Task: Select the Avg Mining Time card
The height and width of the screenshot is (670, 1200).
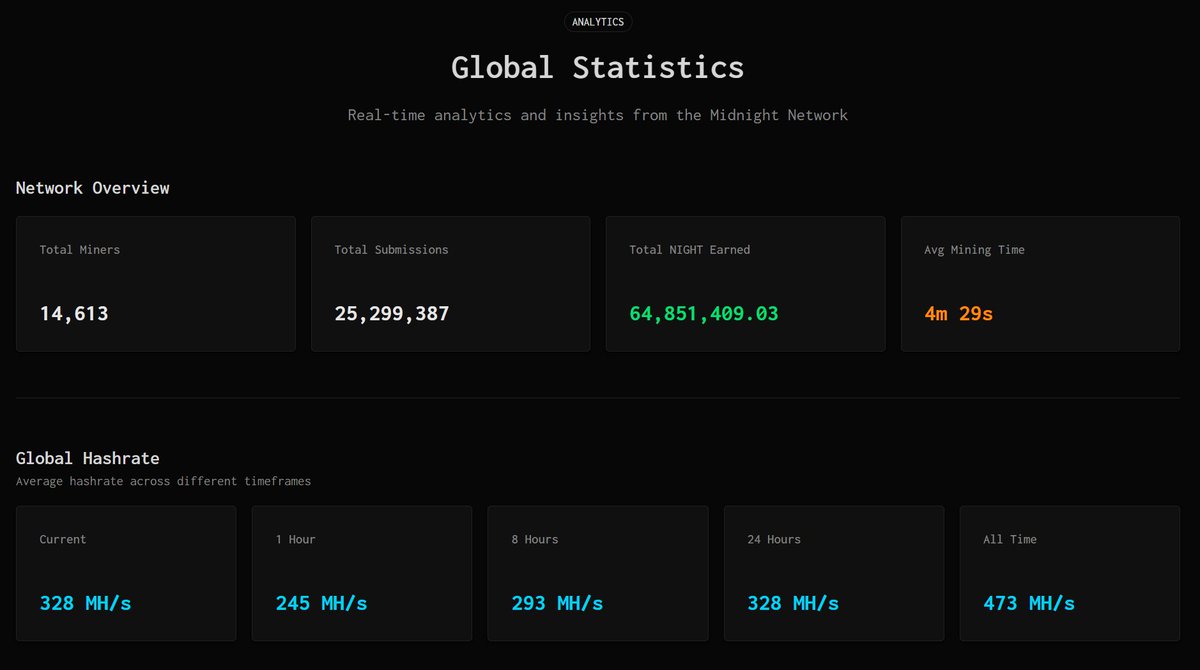Action: (1040, 283)
